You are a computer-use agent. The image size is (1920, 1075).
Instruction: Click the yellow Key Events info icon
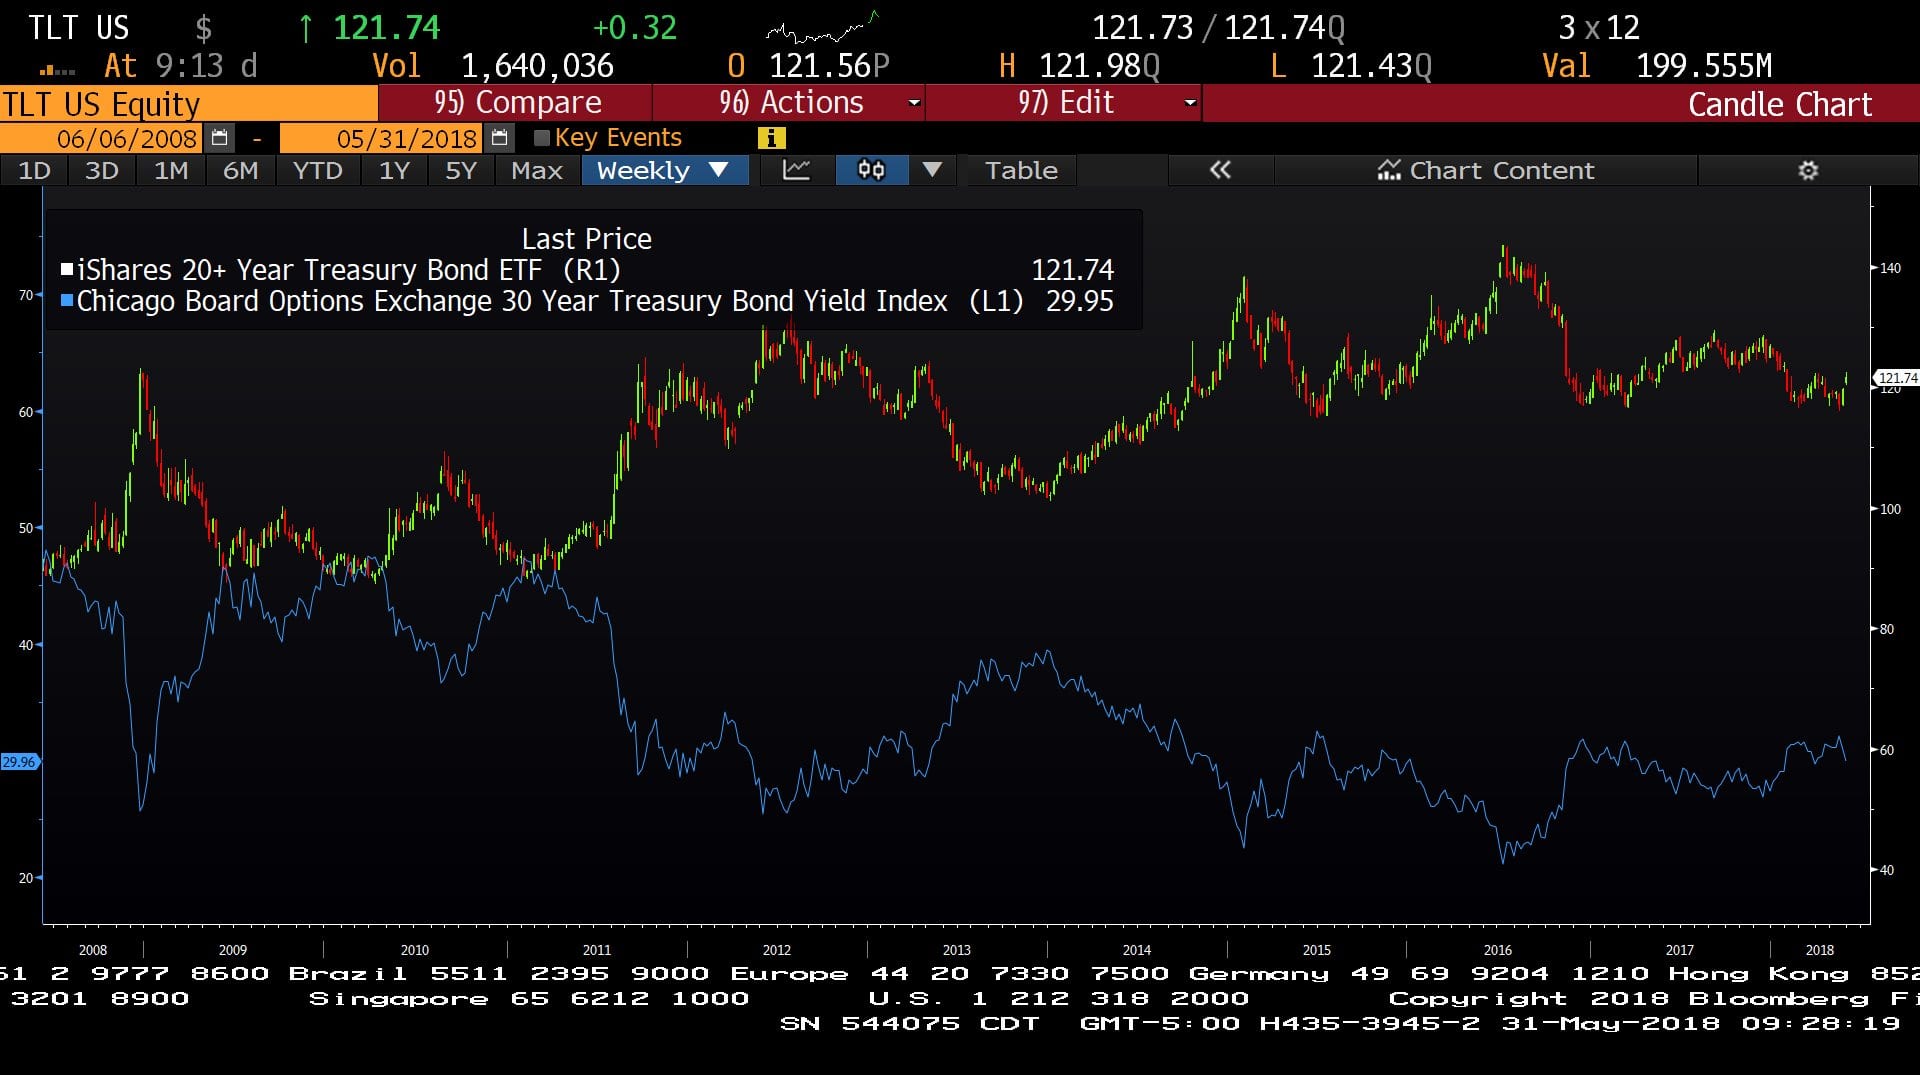(771, 138)
